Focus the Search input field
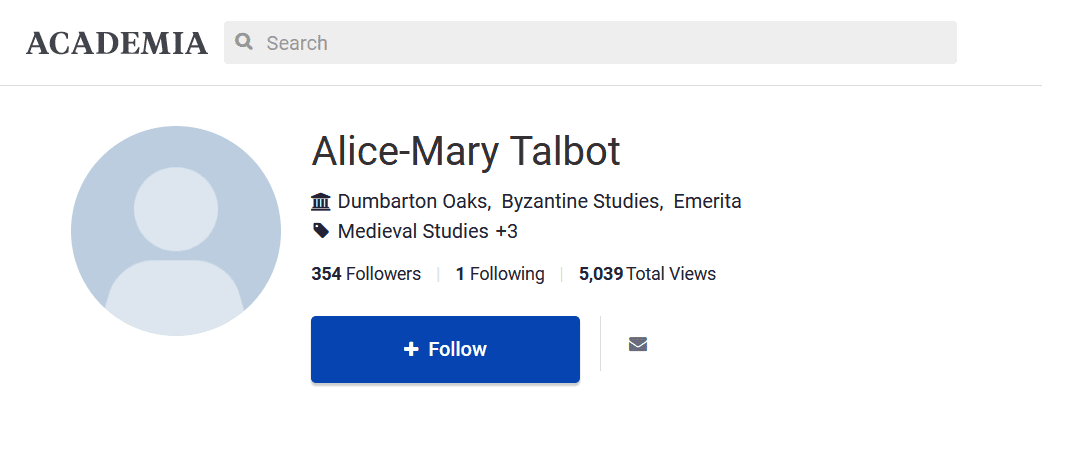This screenshot has height=456, width=1070. coord(600,43)
